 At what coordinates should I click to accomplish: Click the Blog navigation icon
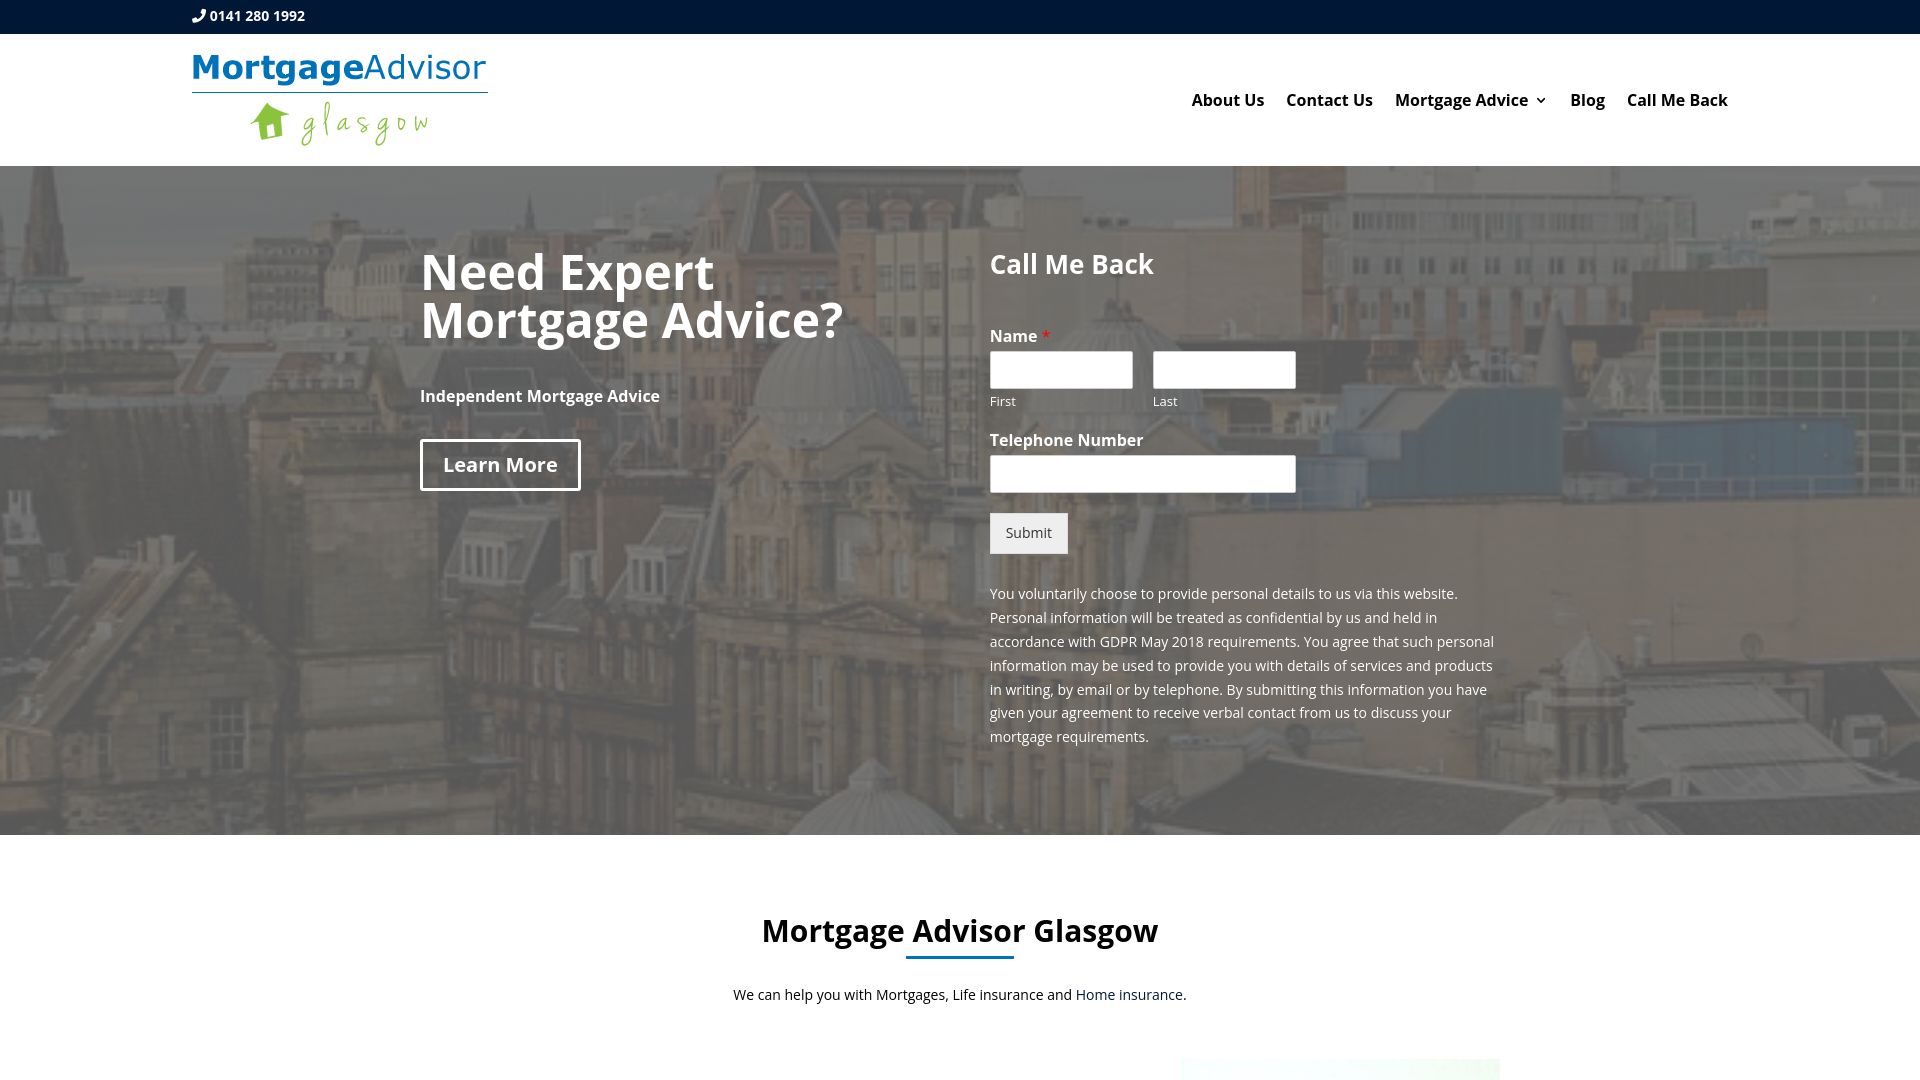click(1586, 100)
